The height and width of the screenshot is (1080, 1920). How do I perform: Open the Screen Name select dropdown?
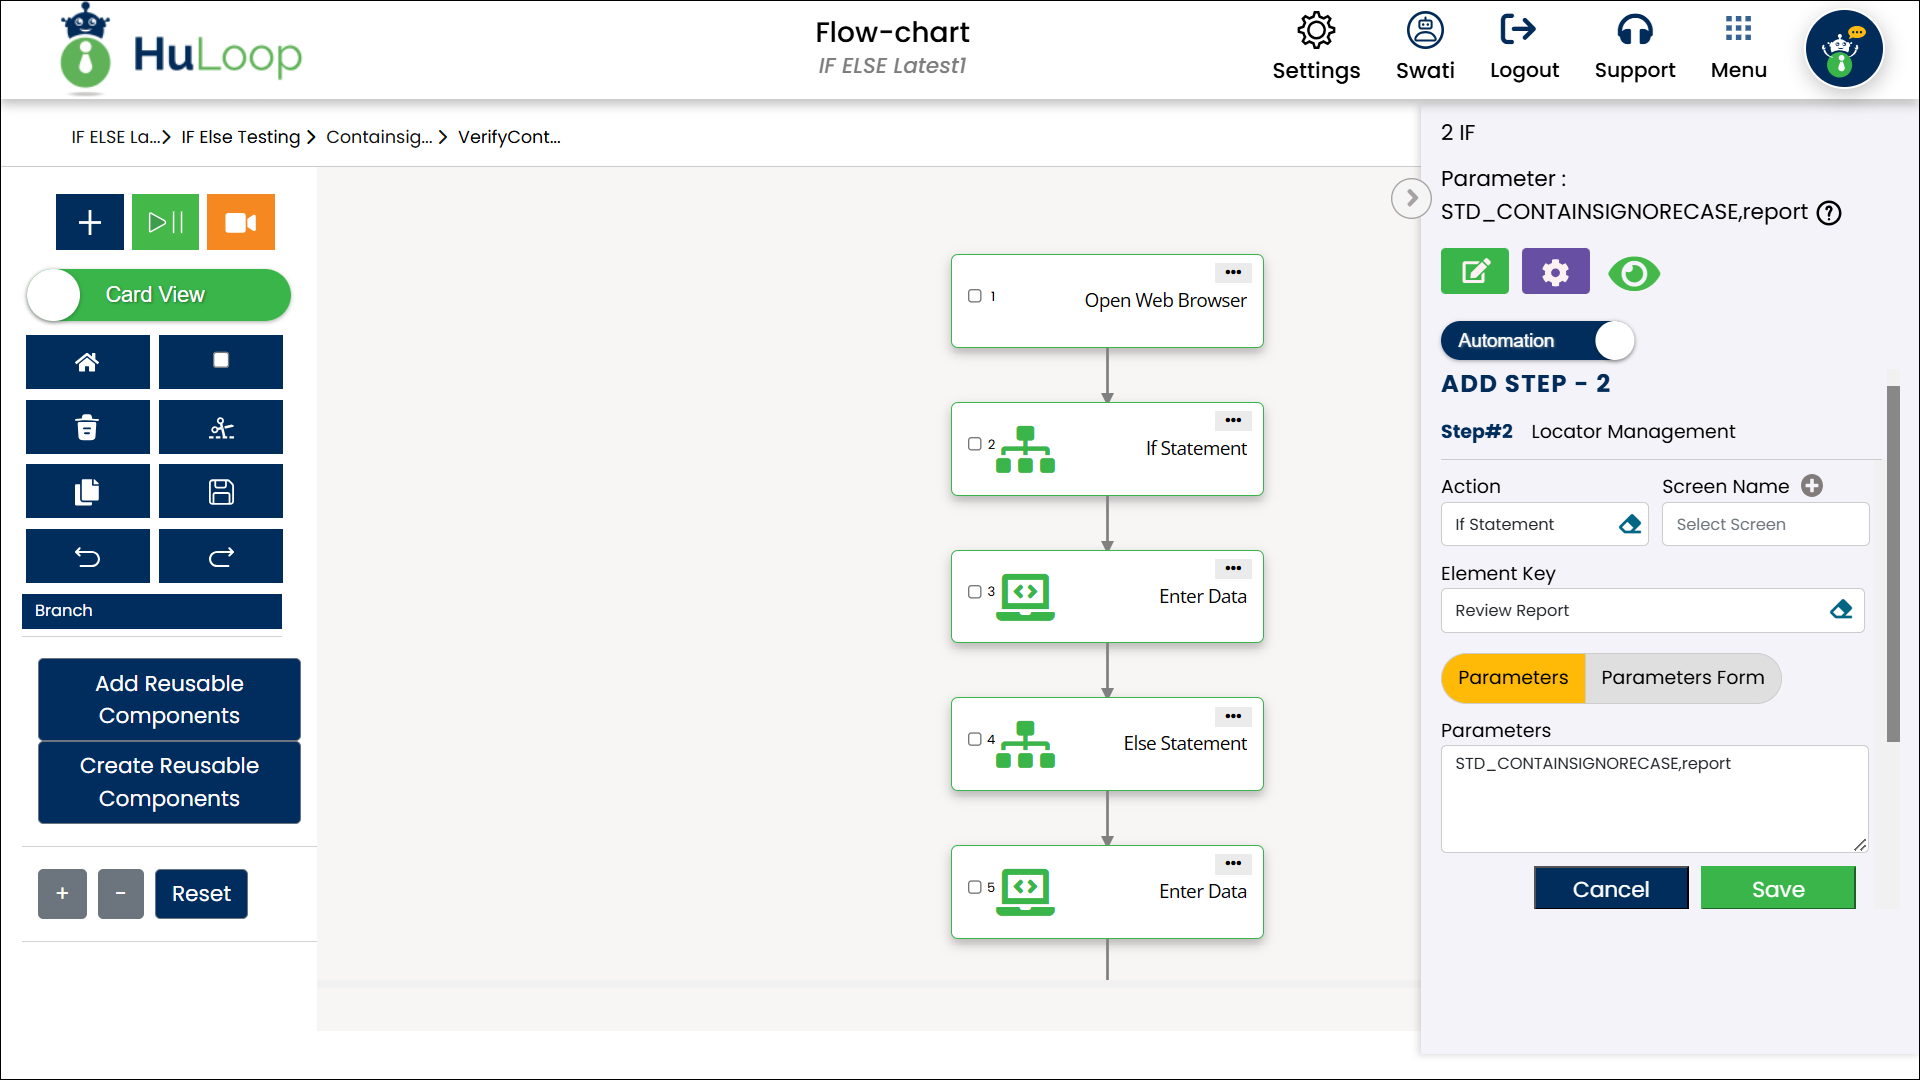(1765, 524)
